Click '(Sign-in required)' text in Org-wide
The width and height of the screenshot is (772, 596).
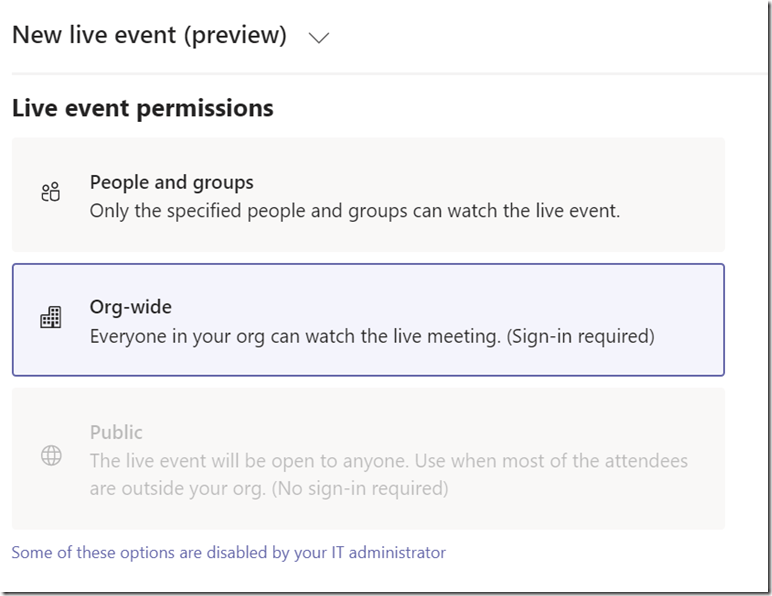(x=580, y=336)
